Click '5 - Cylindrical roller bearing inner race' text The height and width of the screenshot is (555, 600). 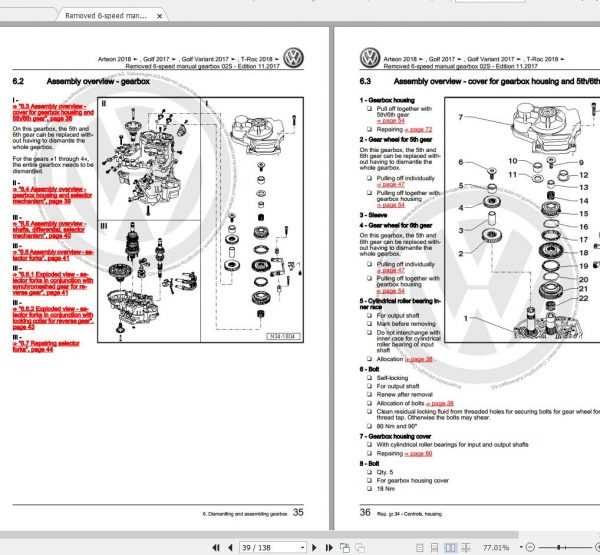click(400, 304)
